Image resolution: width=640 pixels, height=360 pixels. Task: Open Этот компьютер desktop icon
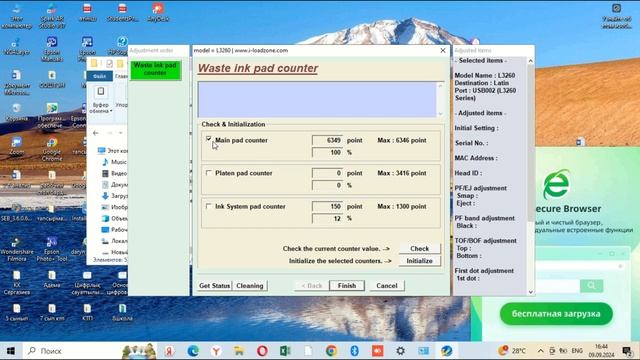(16, 16)
